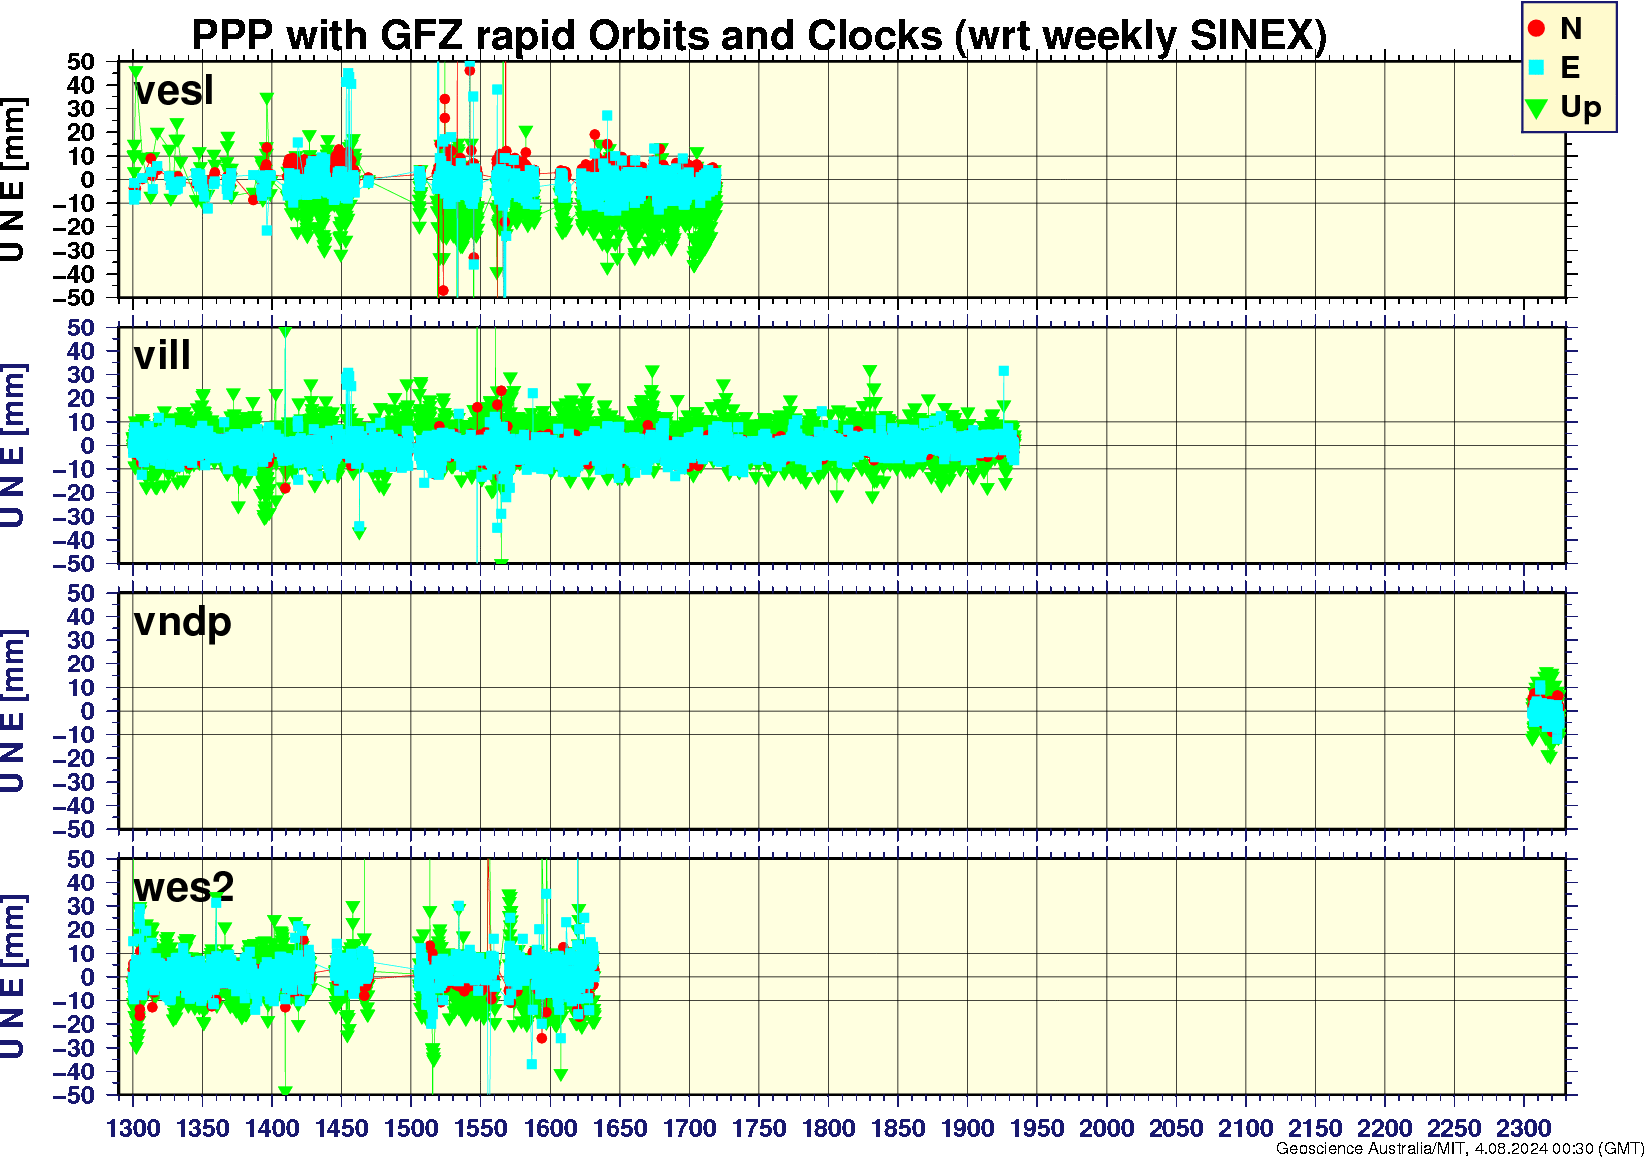This screenshot has height=1158, width=1644.
Task: Click x-axis tick label 1400
Action: click(272, 1128)
